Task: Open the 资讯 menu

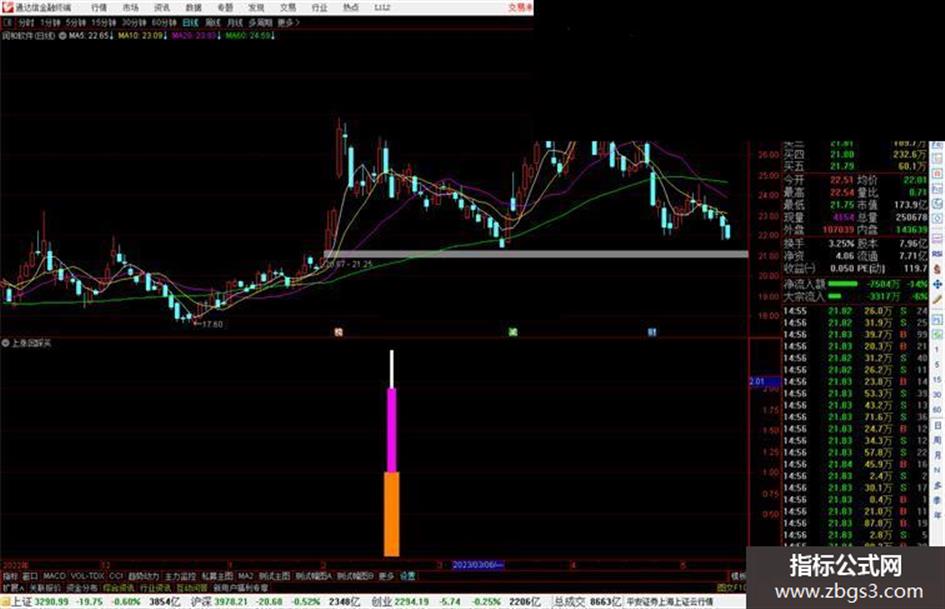Action: click(162, 7)
